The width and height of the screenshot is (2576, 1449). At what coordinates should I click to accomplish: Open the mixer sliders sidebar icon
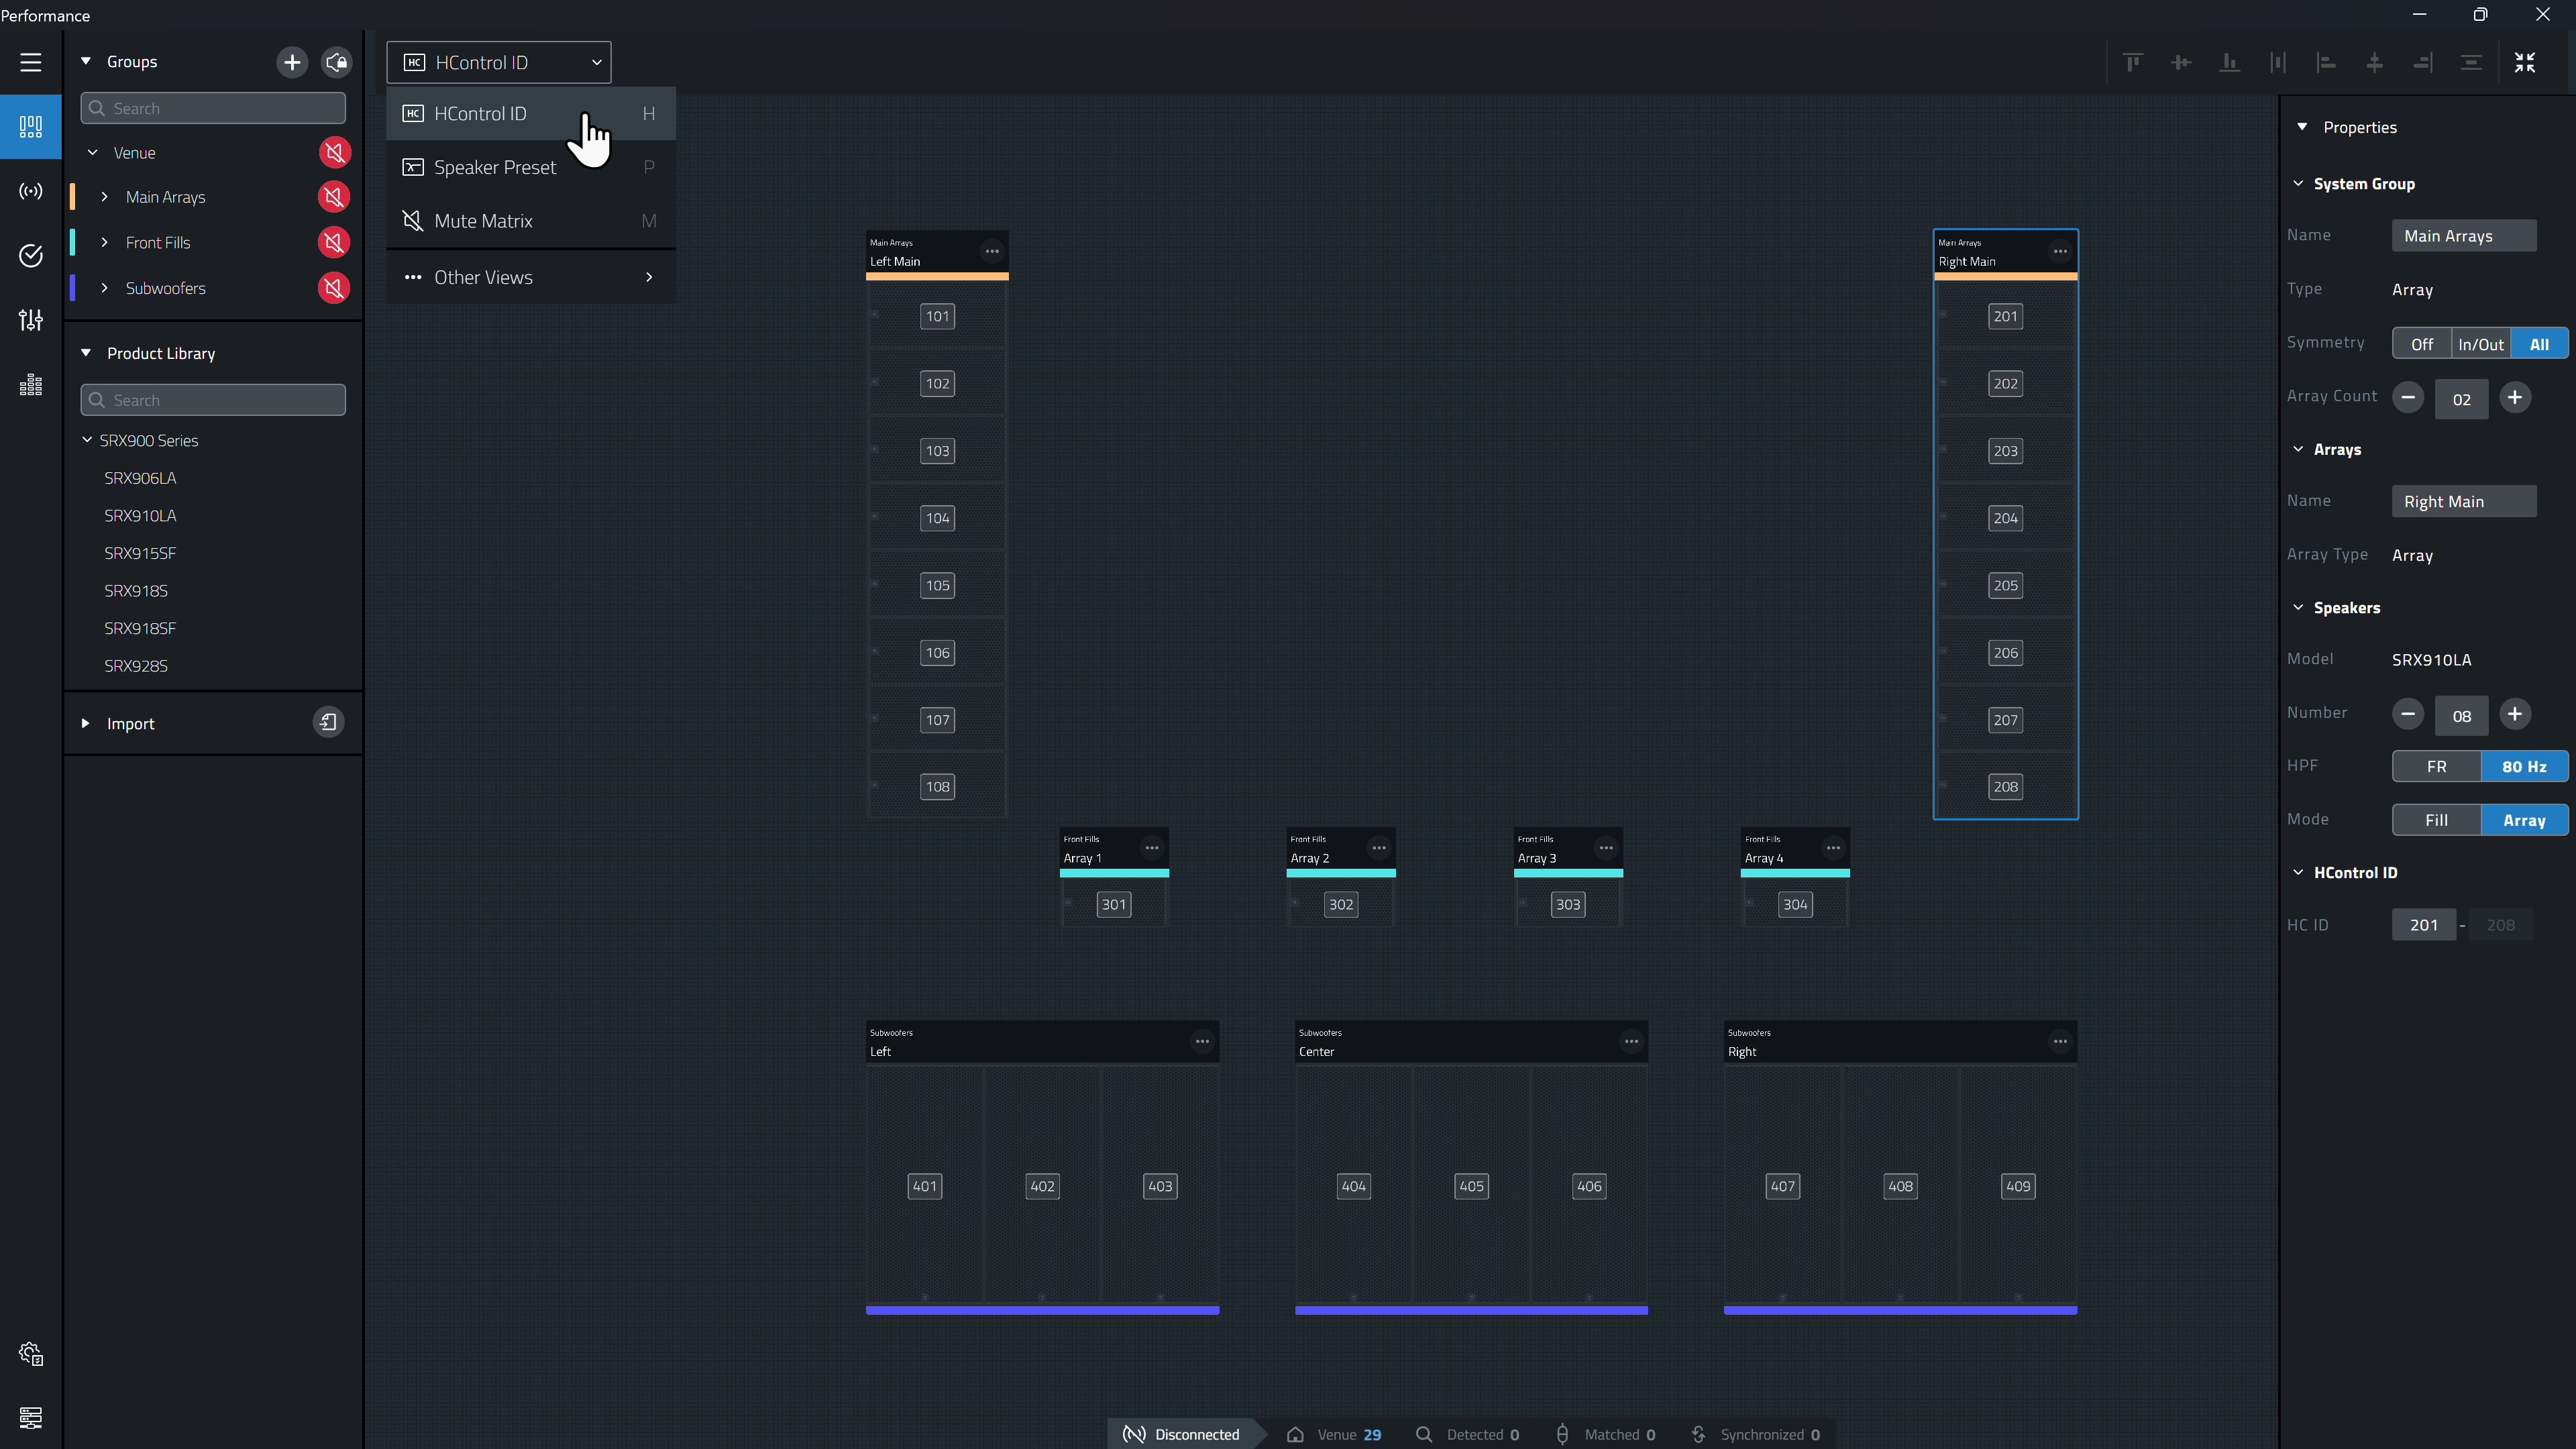pos(31,320)
